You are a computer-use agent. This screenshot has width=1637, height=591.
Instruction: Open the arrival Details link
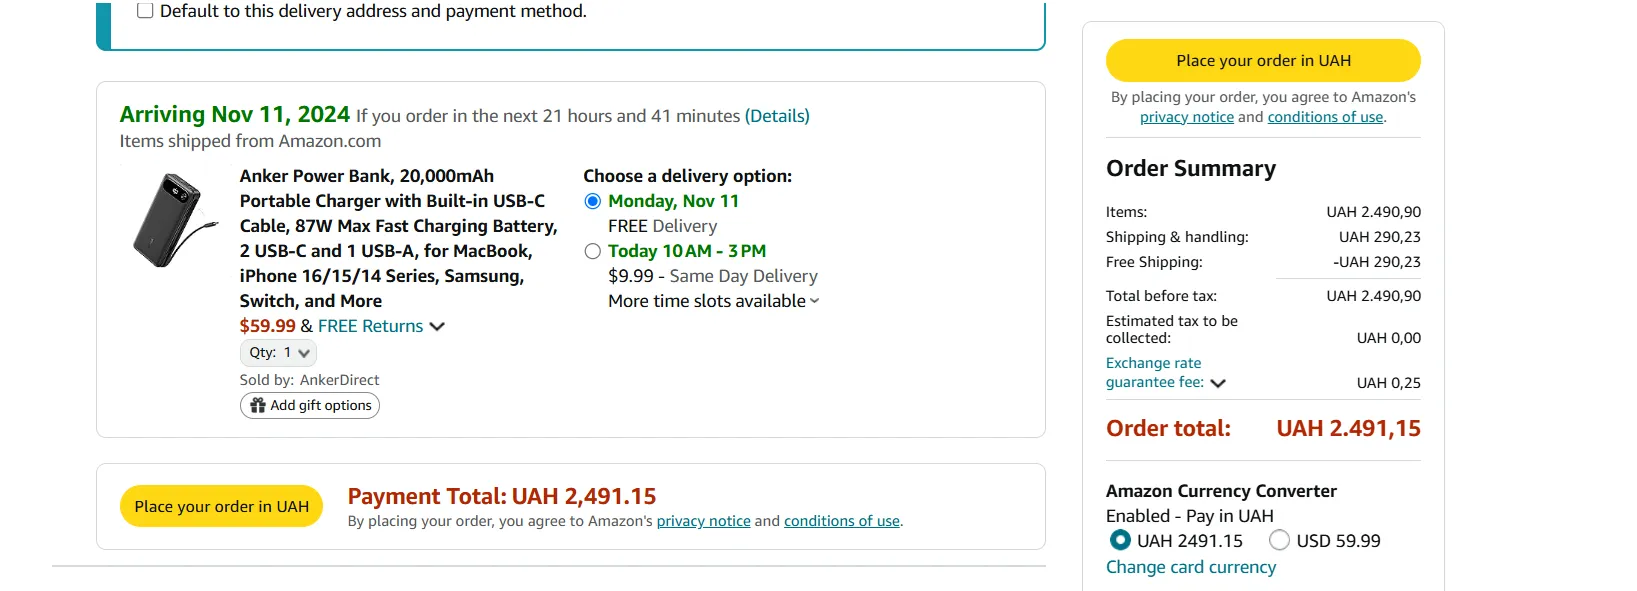point(777,116)
